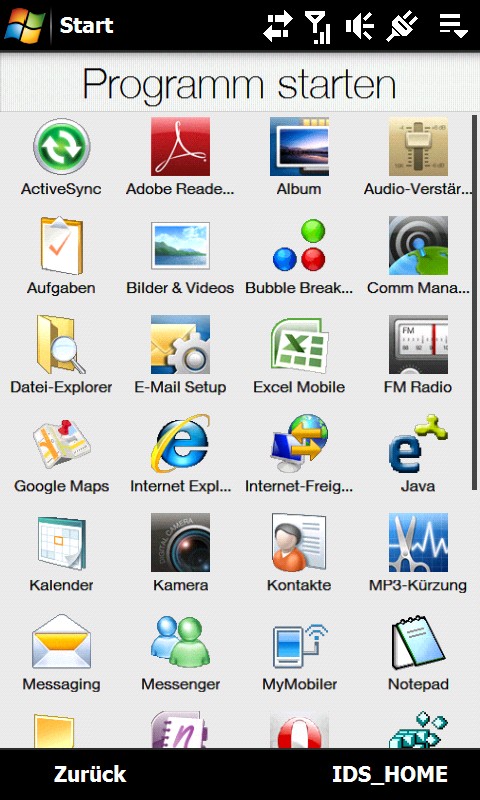Click the vertical scrollbar on right edge
This screenshot has width=480, height=800.
tap(475, 303)
